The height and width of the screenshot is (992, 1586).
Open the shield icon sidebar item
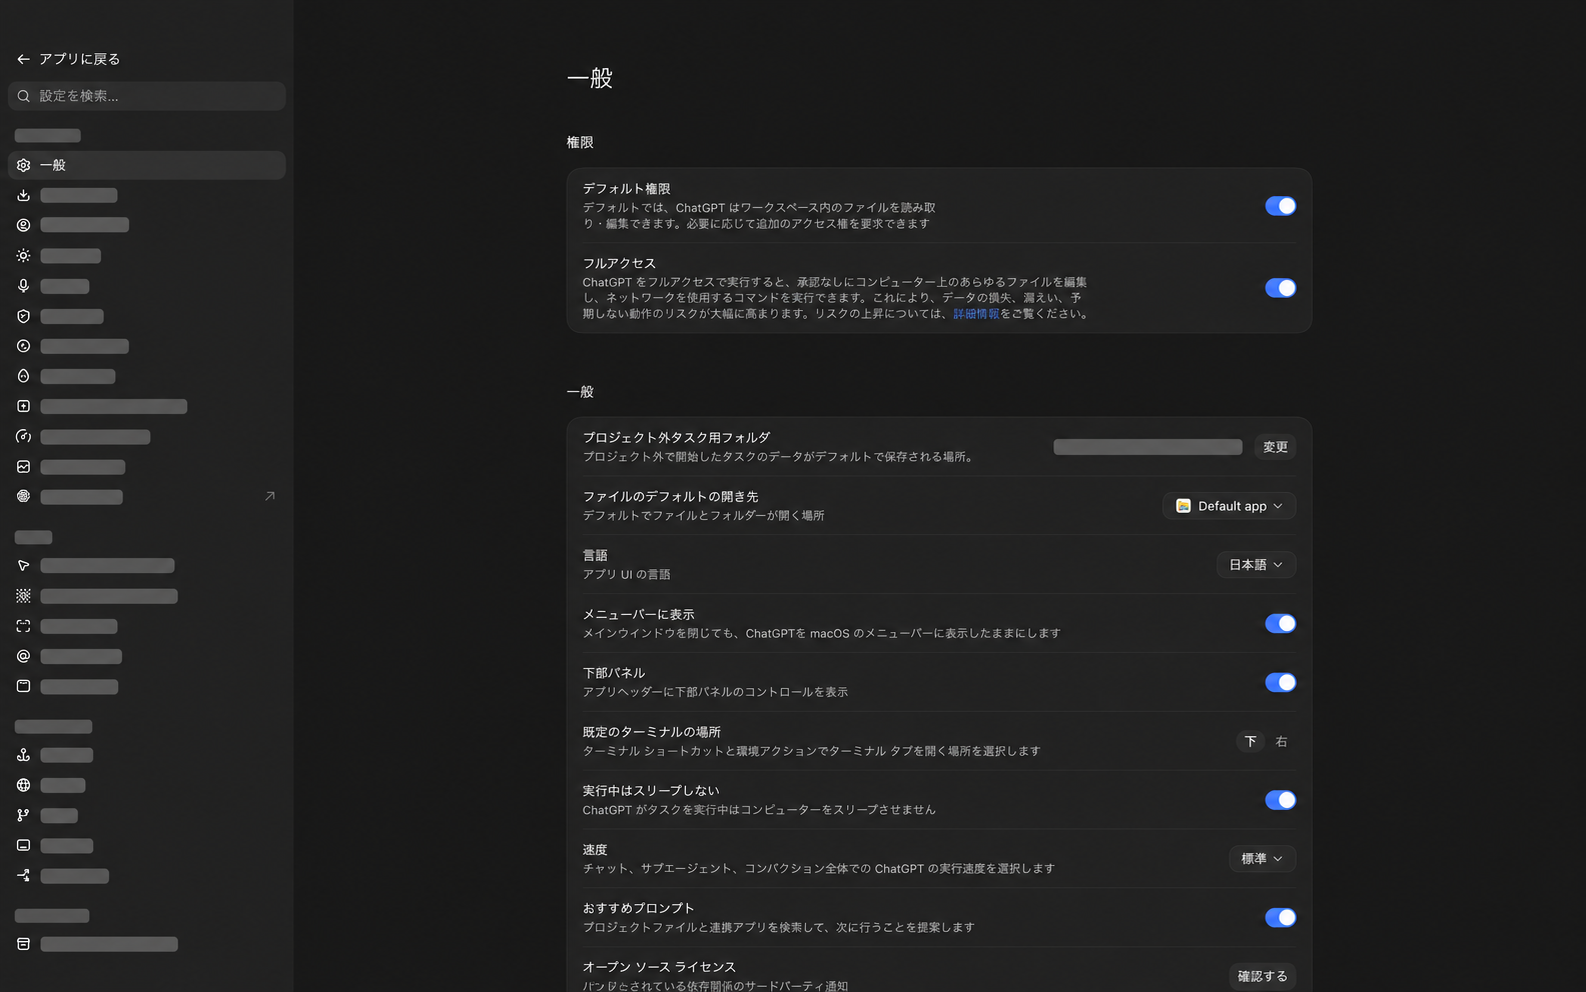click(x=23, y=316)
